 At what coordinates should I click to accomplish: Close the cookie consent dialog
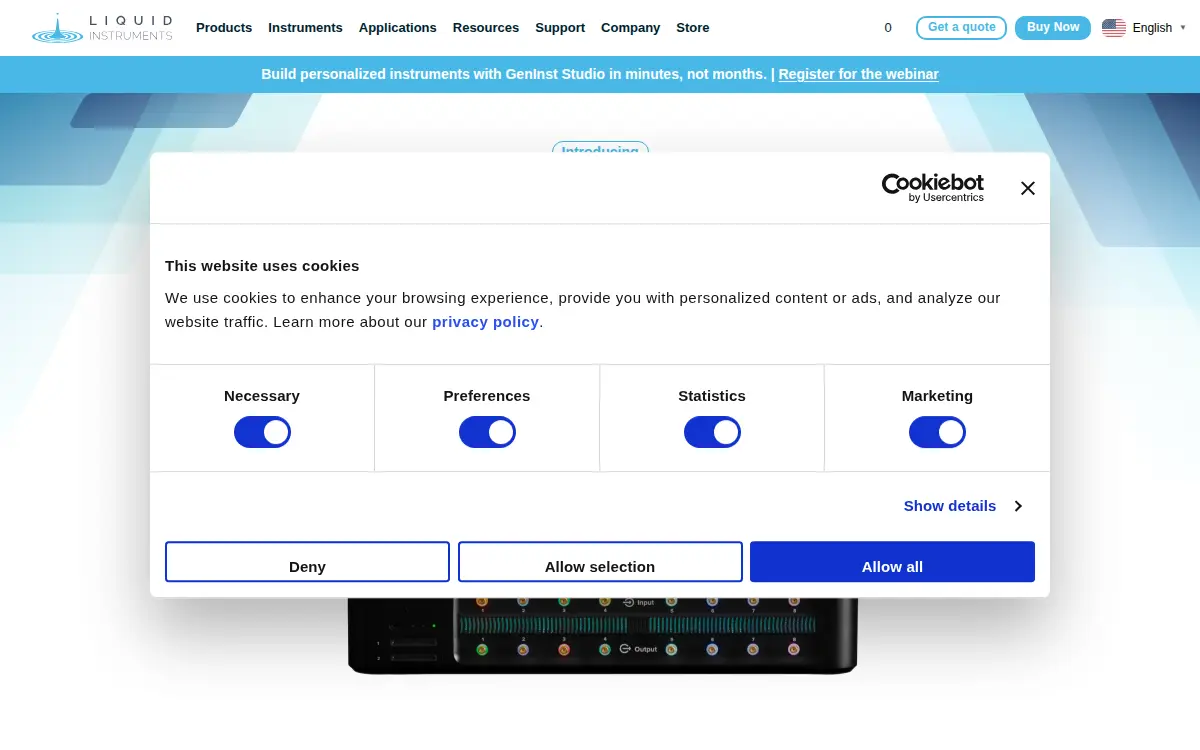pyautogui.click(x=1028, y=188)
